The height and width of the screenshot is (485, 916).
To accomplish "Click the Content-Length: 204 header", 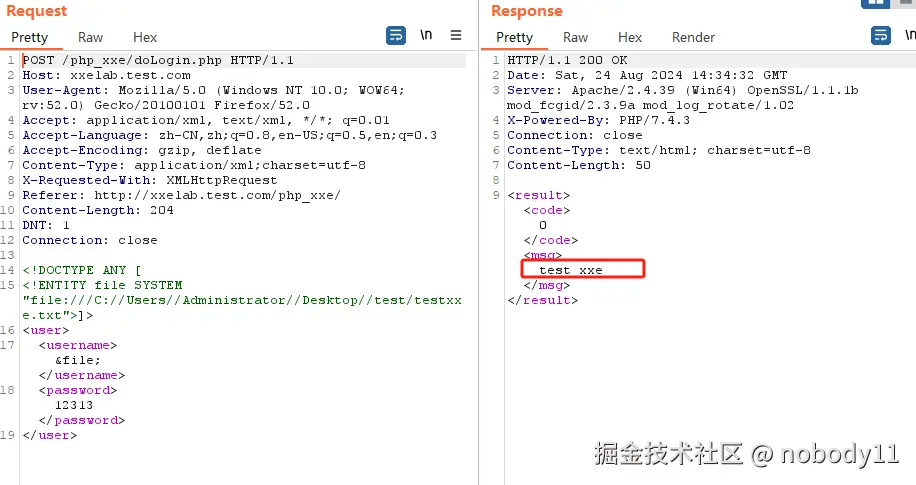I will click(x=98, y=210).
